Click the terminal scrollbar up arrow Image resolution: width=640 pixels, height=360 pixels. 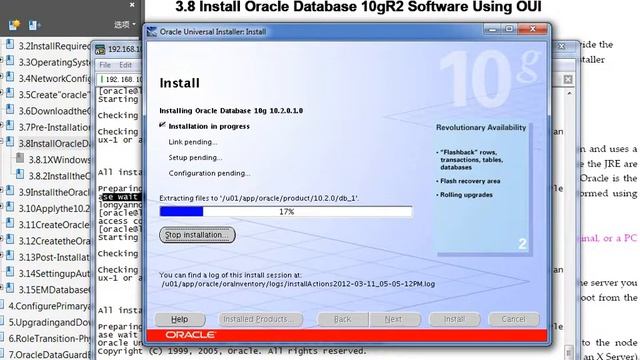pos(569,93)
